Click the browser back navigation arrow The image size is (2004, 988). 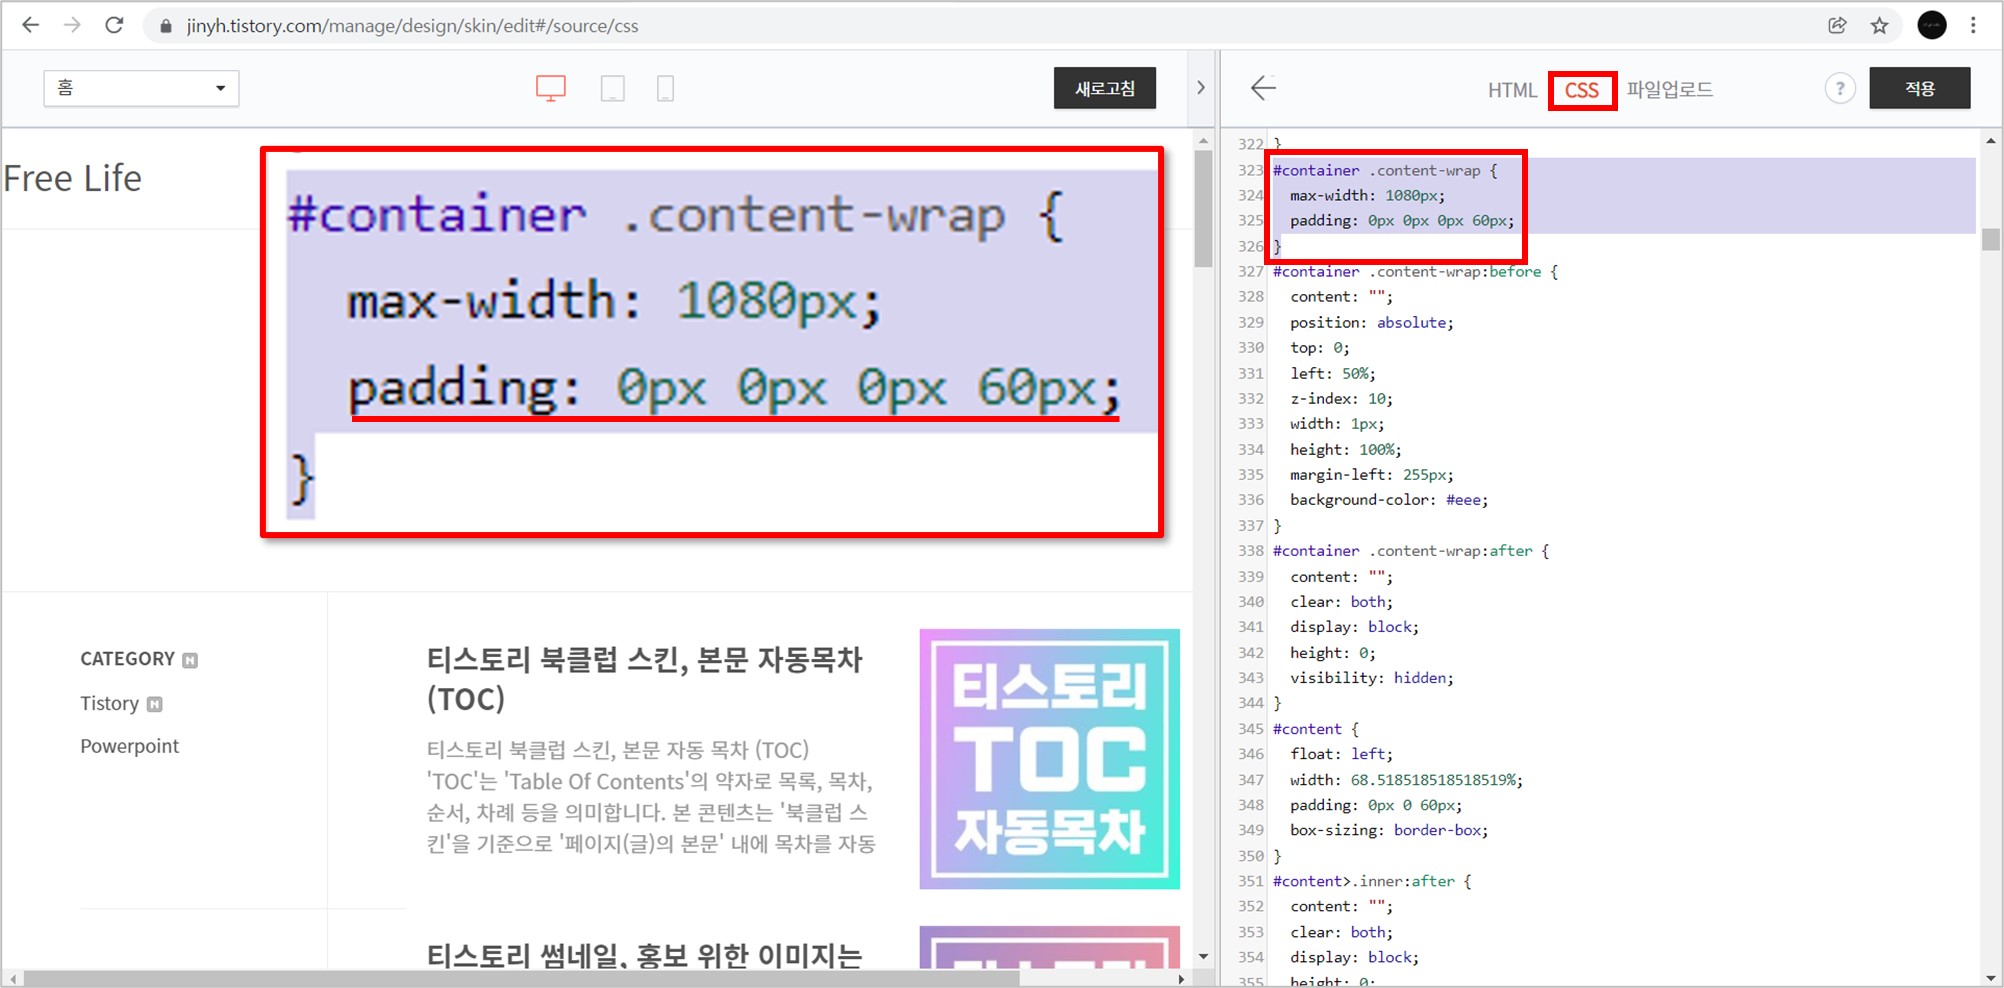31,26
